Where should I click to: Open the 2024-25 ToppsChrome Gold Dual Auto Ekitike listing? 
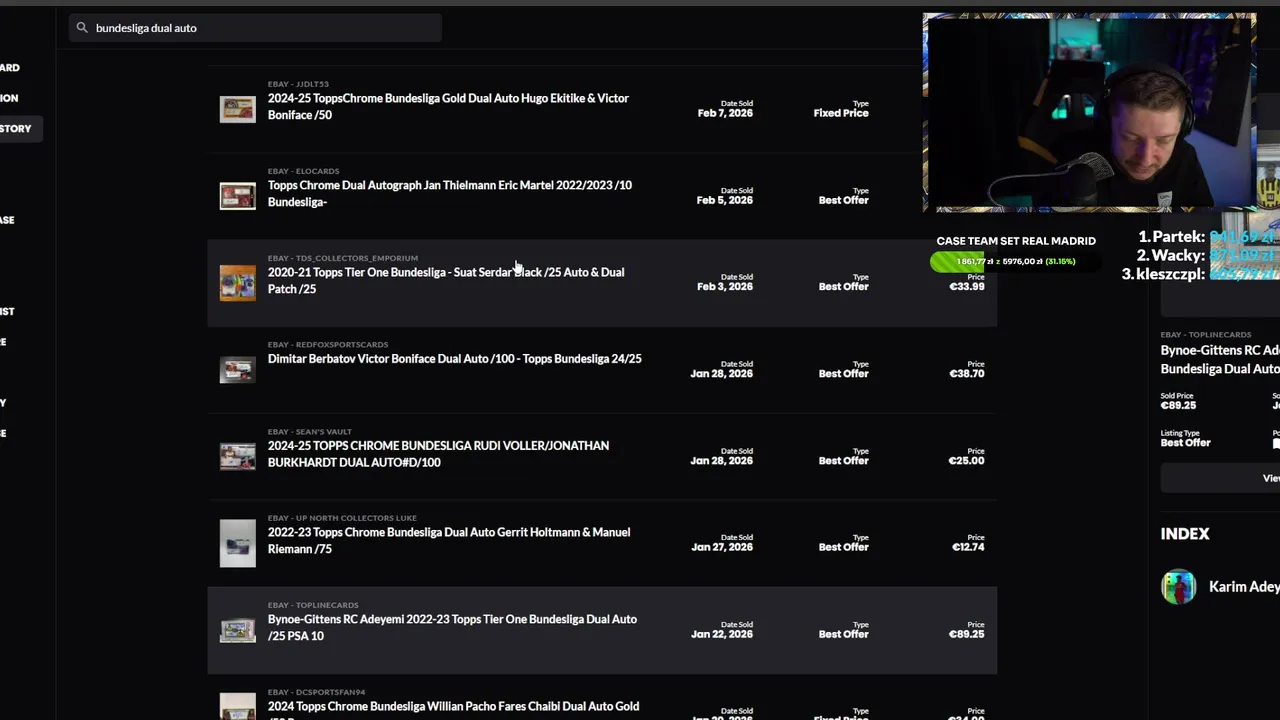coord(448,106)
